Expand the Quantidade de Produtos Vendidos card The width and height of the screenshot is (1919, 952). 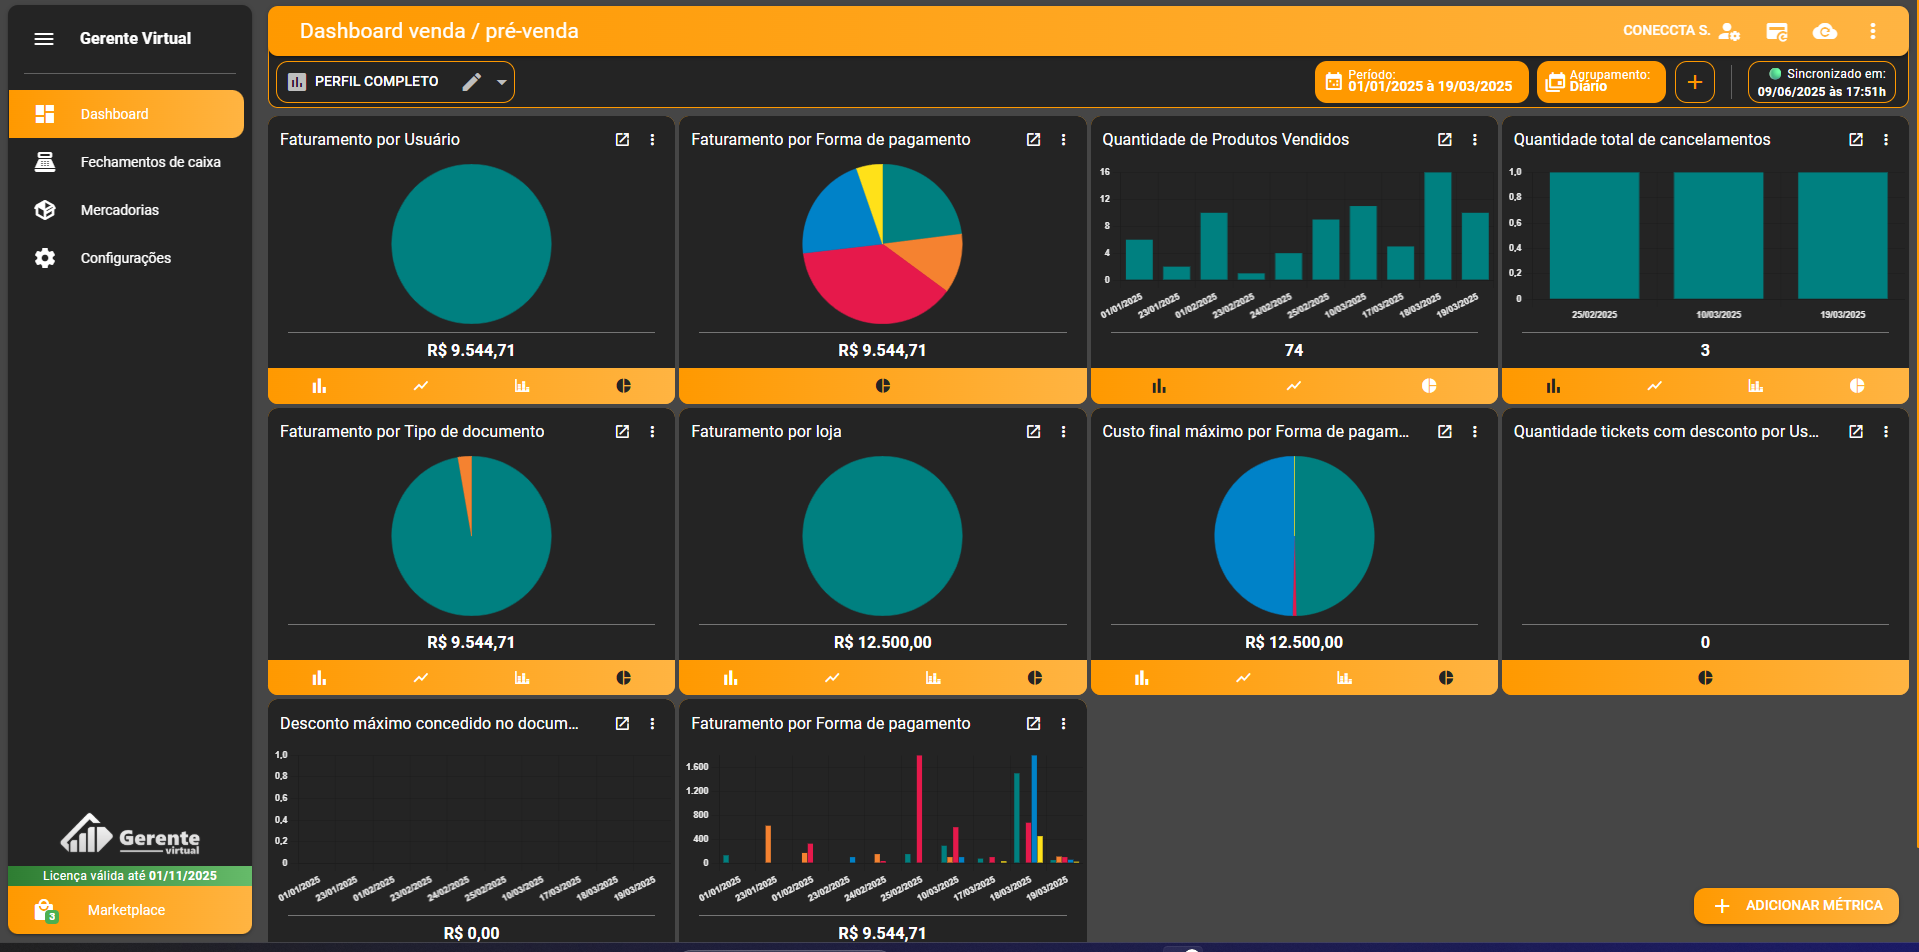1444,140
